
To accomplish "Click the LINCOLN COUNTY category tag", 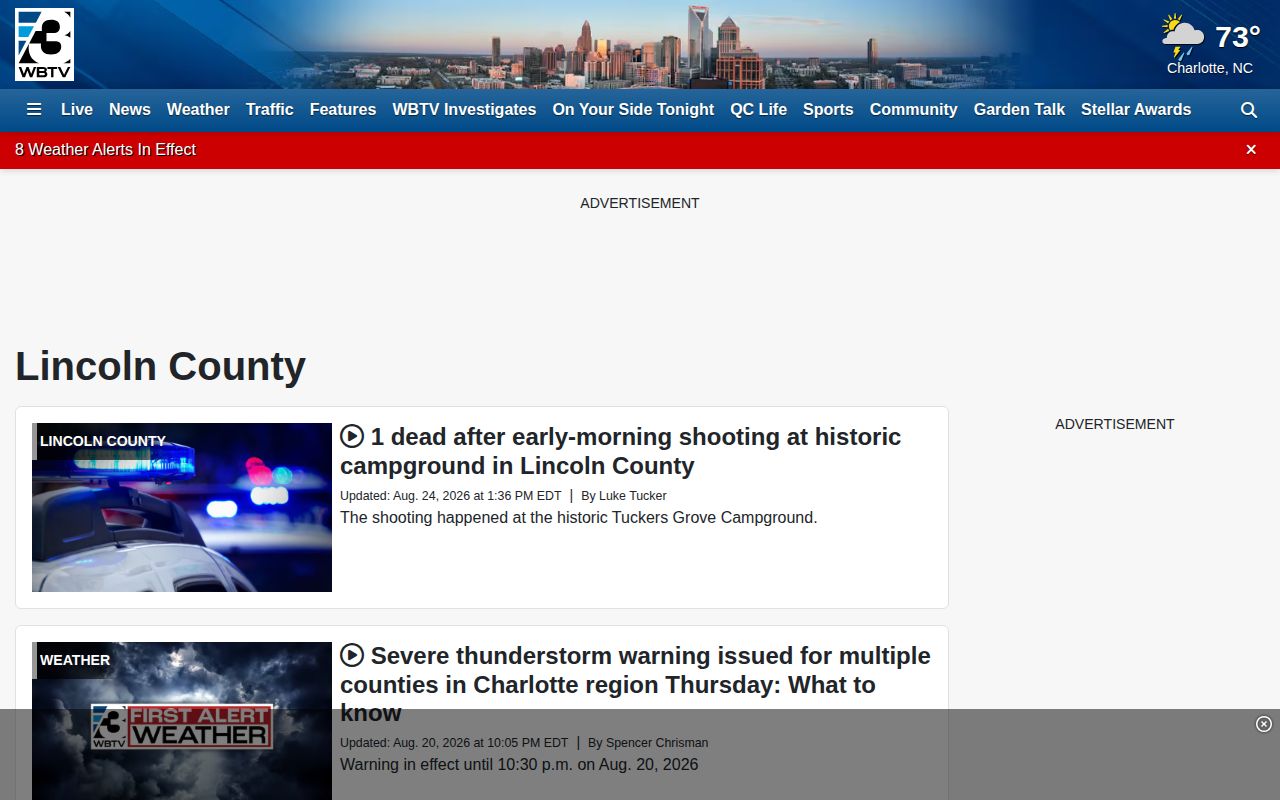I will click(x=102, y=441).
